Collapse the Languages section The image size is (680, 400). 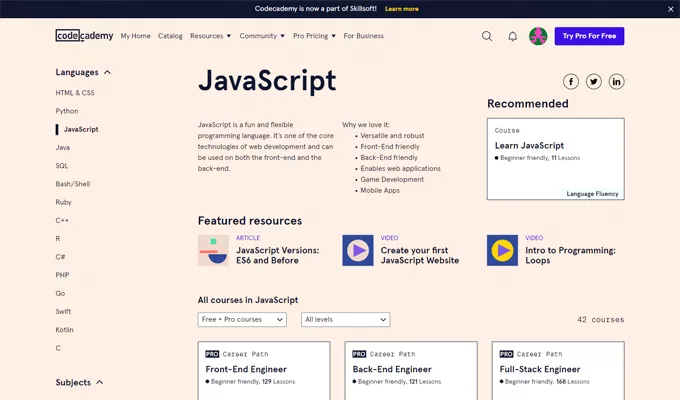click(83, 72)
